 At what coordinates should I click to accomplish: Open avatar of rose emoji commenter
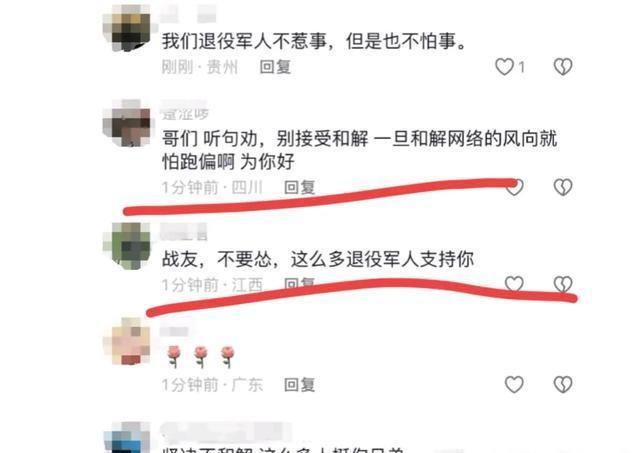click(127, 341)
